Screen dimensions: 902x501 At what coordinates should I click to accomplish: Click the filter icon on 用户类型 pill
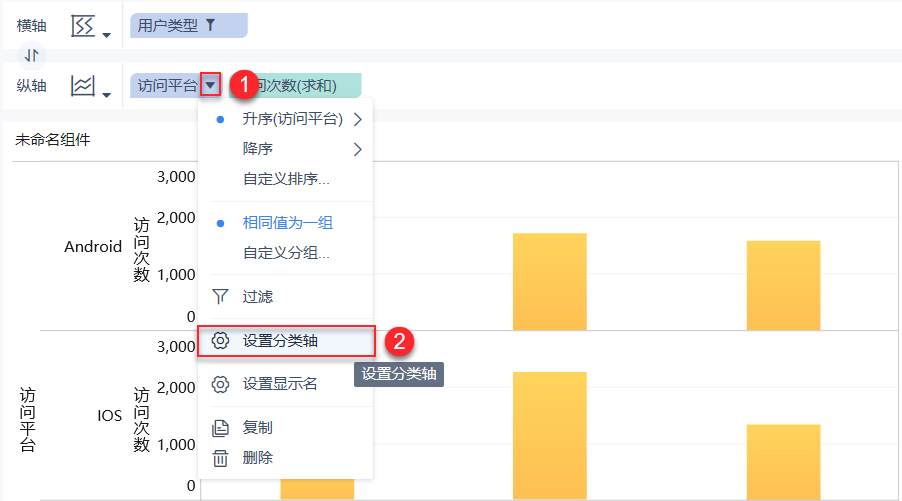click(210, 26)
